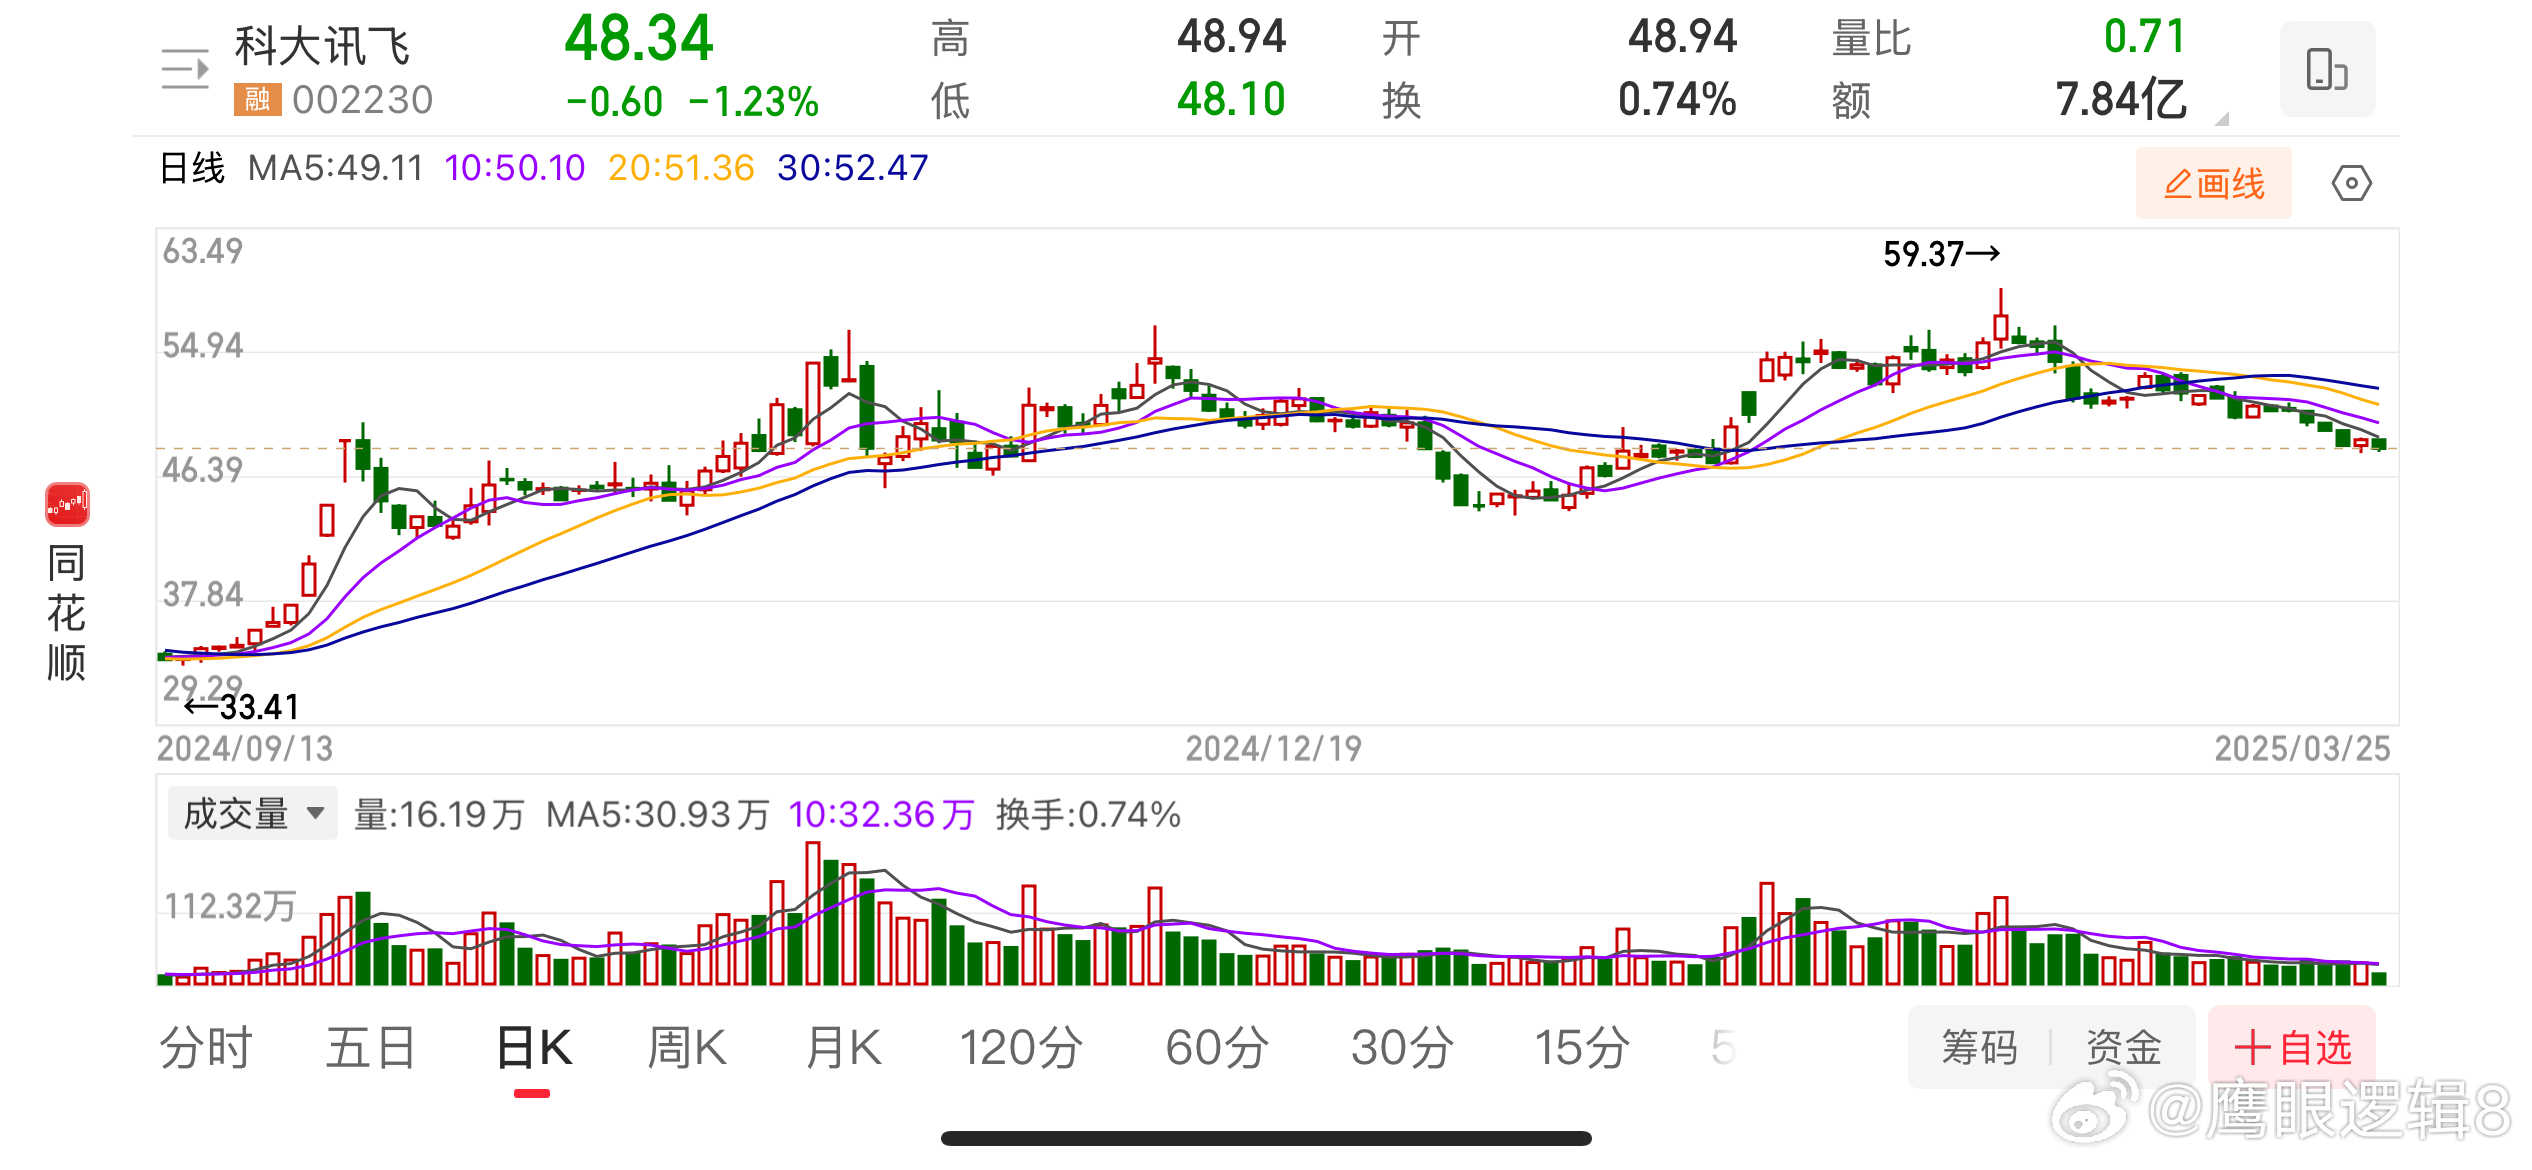
Task: Select the 周K weekly chart tab
Action: click(686, 1048)
